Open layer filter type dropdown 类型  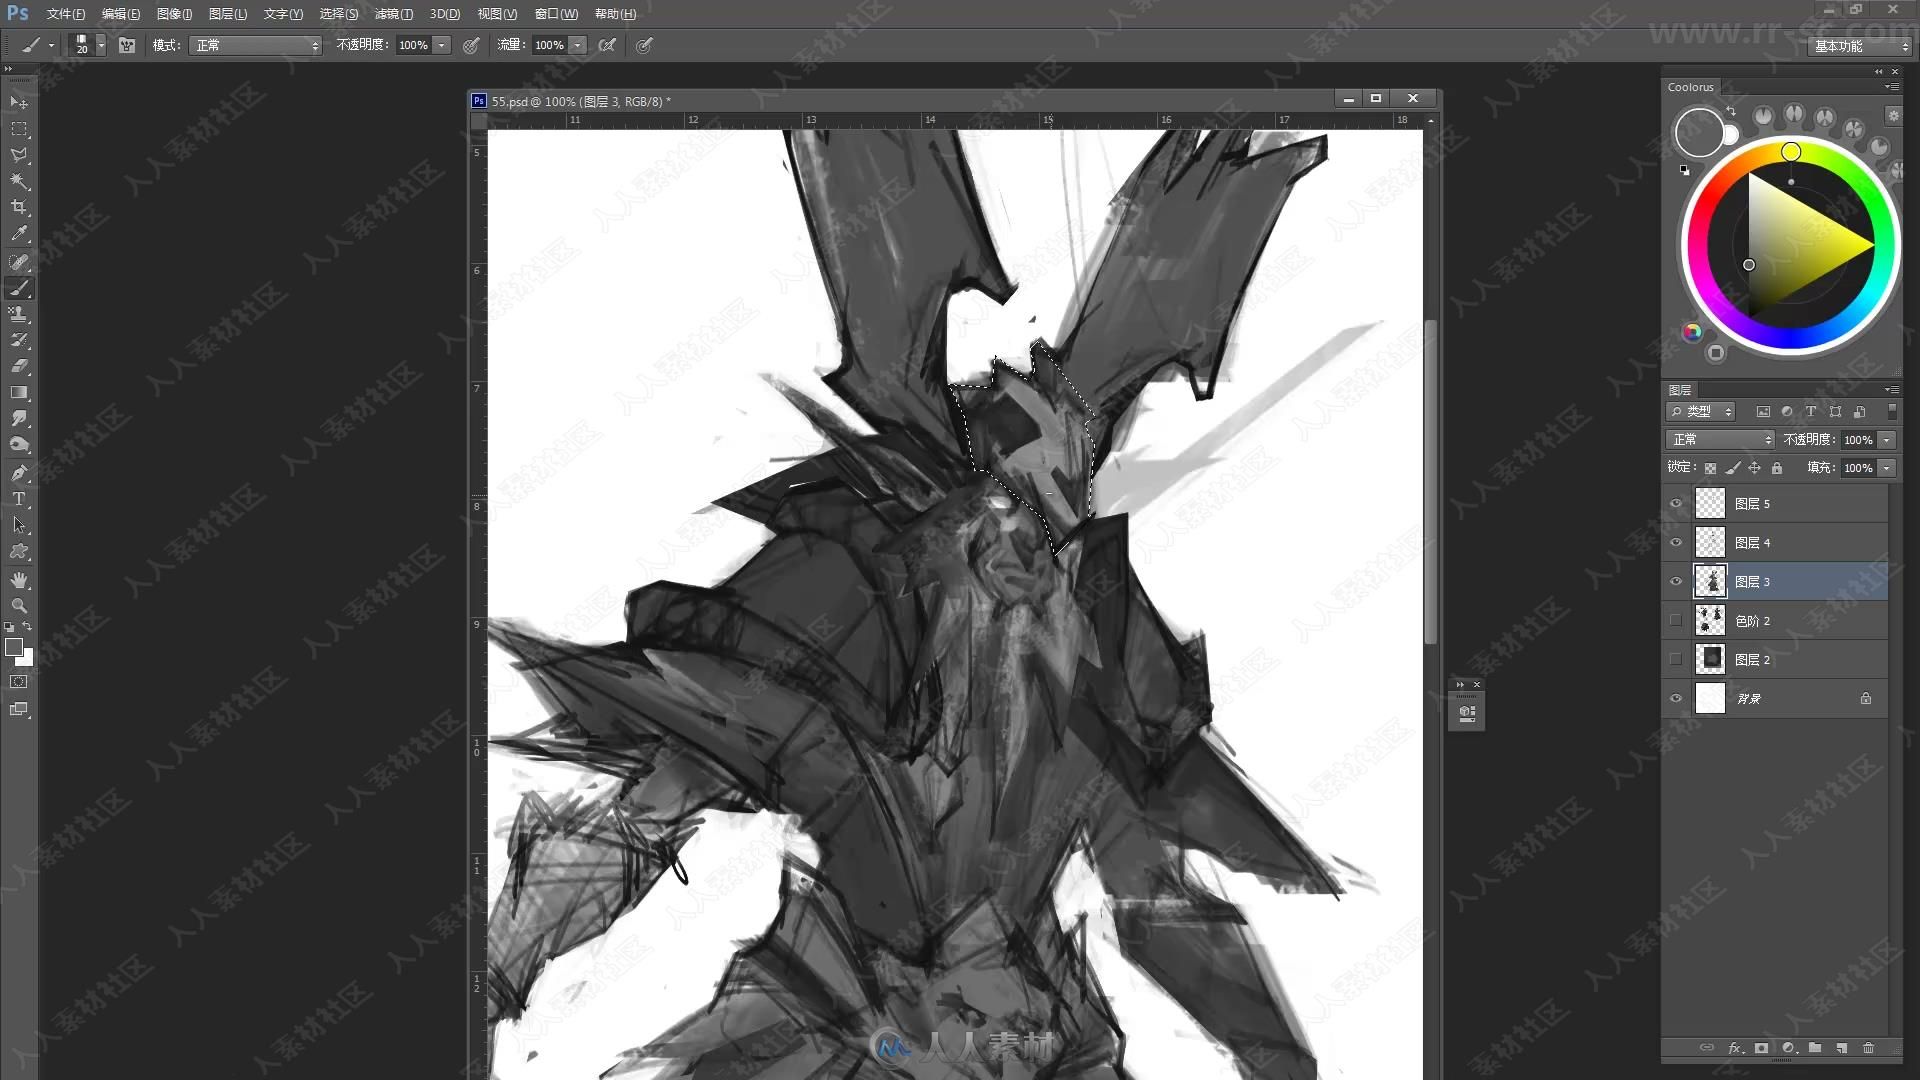[x=1701, y=411]
